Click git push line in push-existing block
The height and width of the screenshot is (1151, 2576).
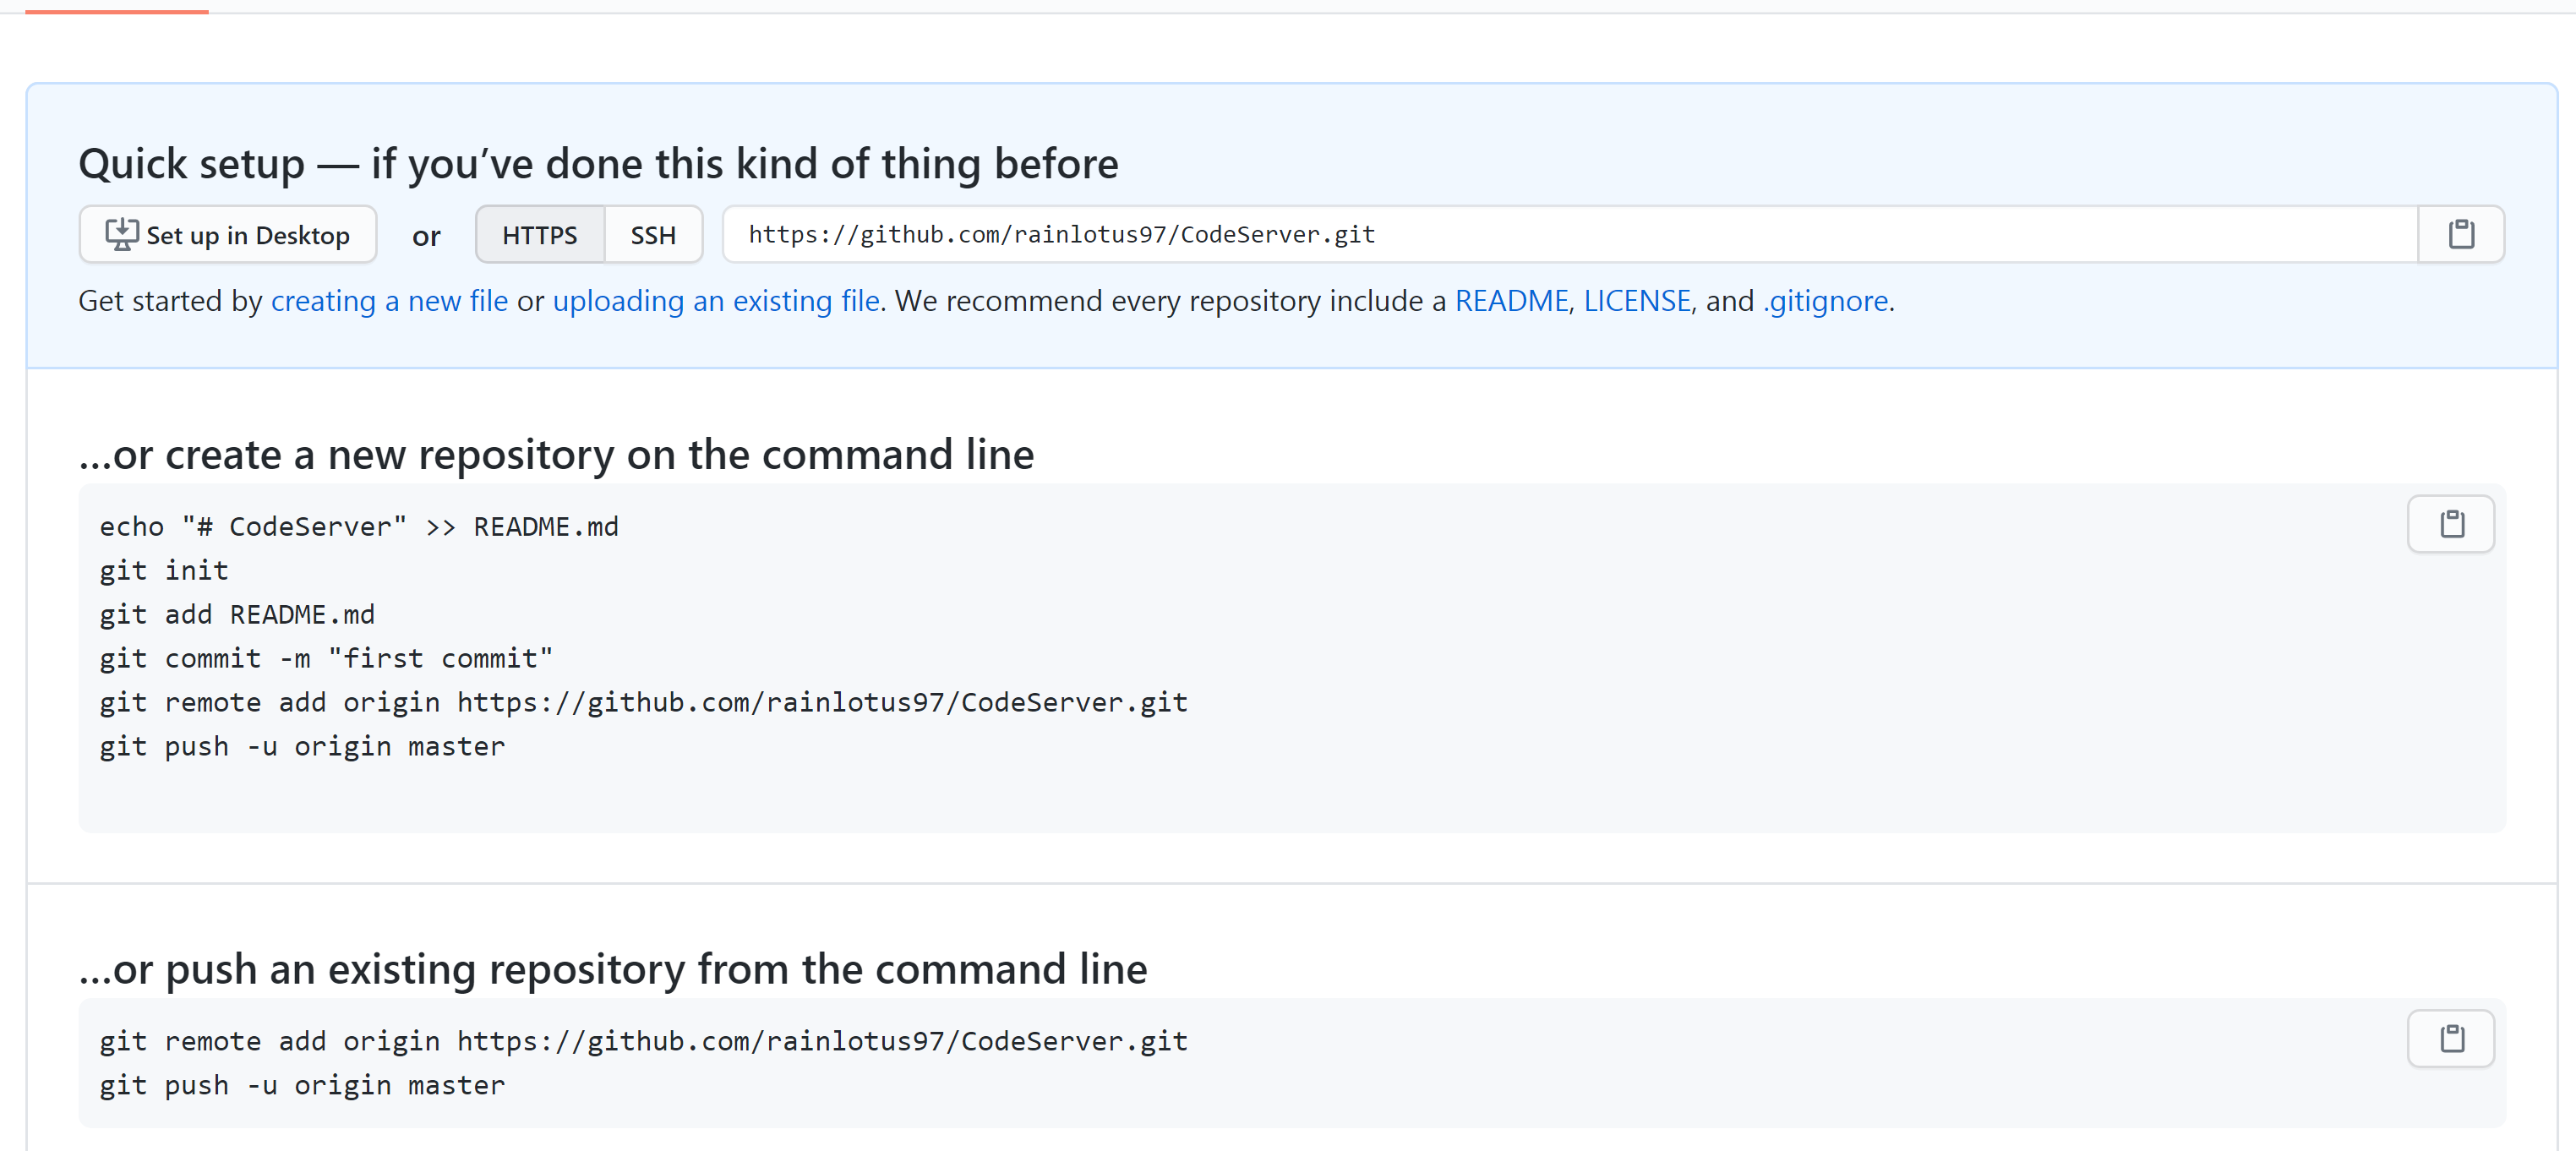302,1086
